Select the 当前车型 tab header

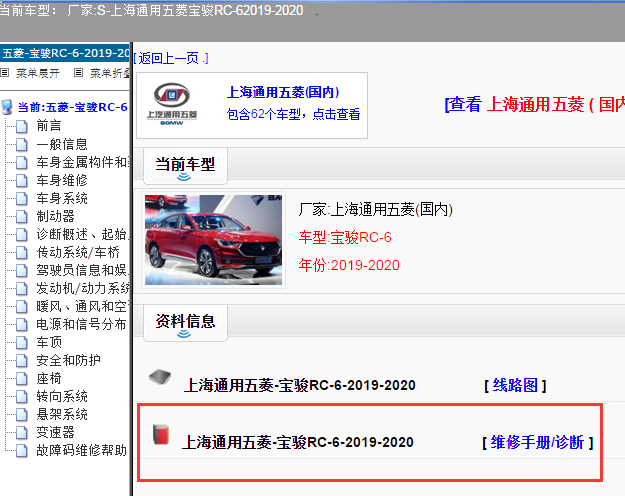[185, 164]
